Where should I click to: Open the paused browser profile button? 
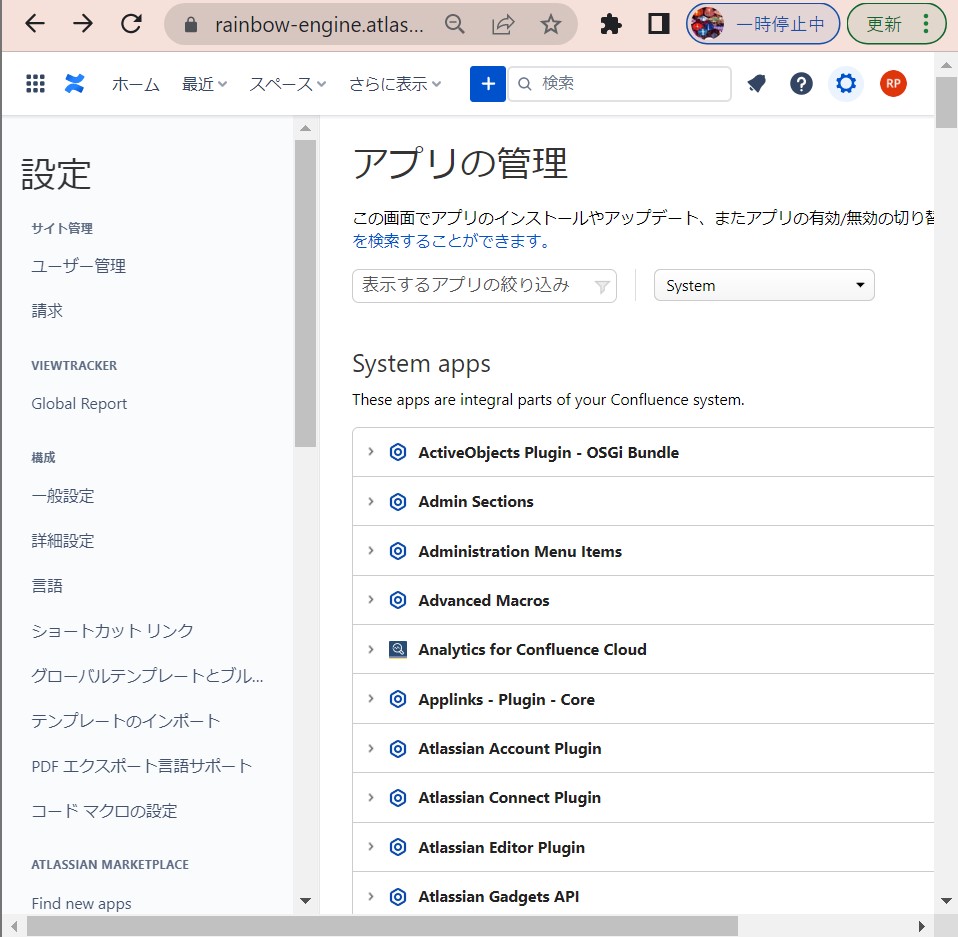click(762, 24)
